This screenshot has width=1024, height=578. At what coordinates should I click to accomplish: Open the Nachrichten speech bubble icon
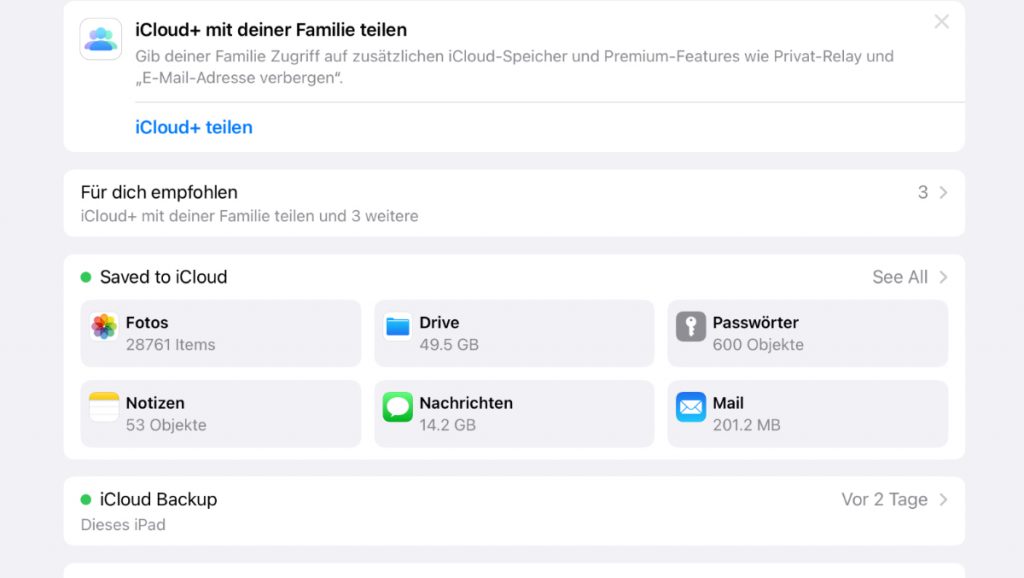click(x=397, y=407)
